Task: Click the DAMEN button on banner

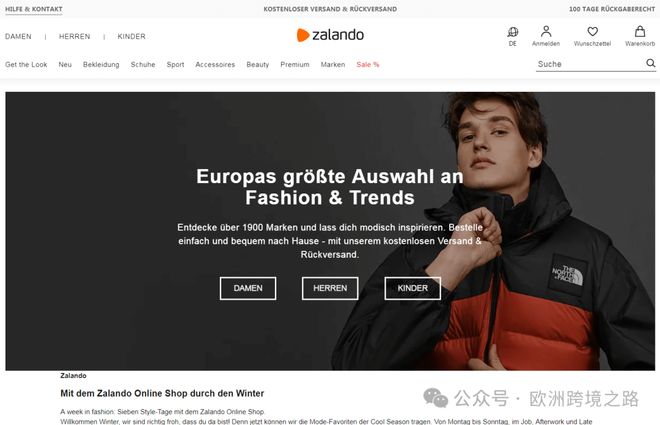Action: tap(248, 288)
